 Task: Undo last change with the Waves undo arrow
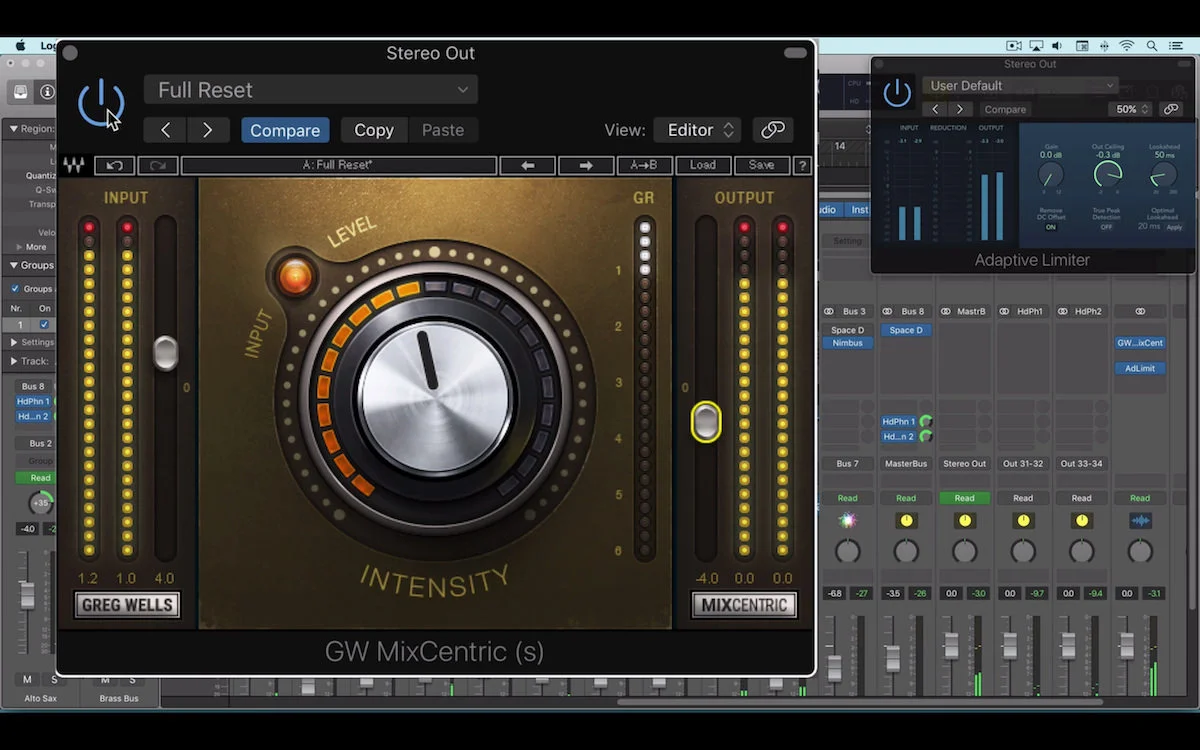coord(113,165)
